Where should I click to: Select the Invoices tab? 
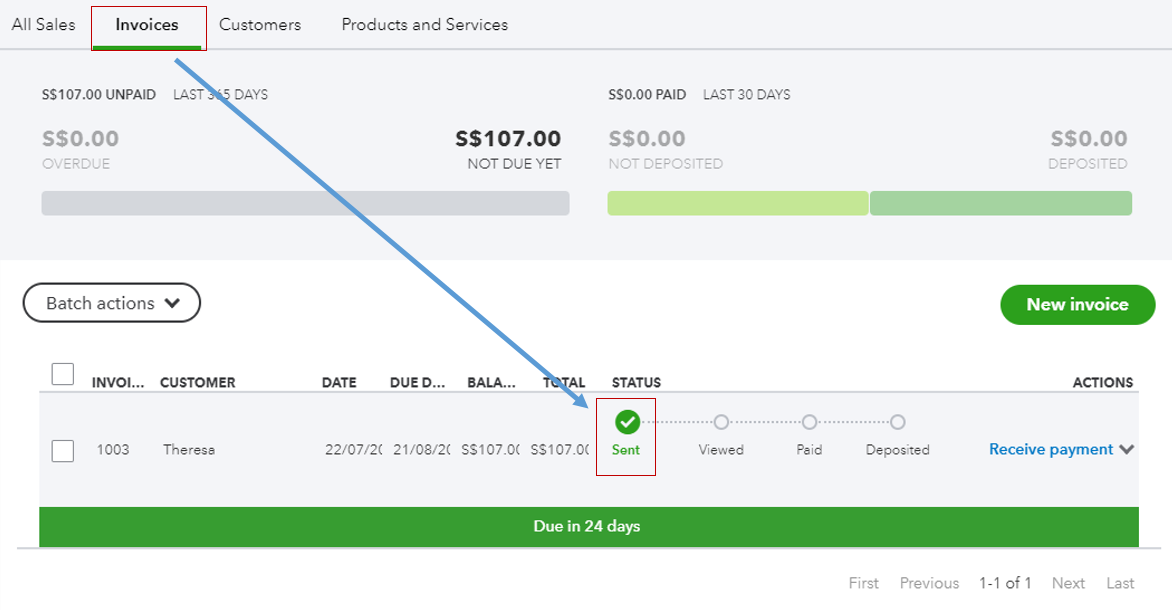coord(147,24)
